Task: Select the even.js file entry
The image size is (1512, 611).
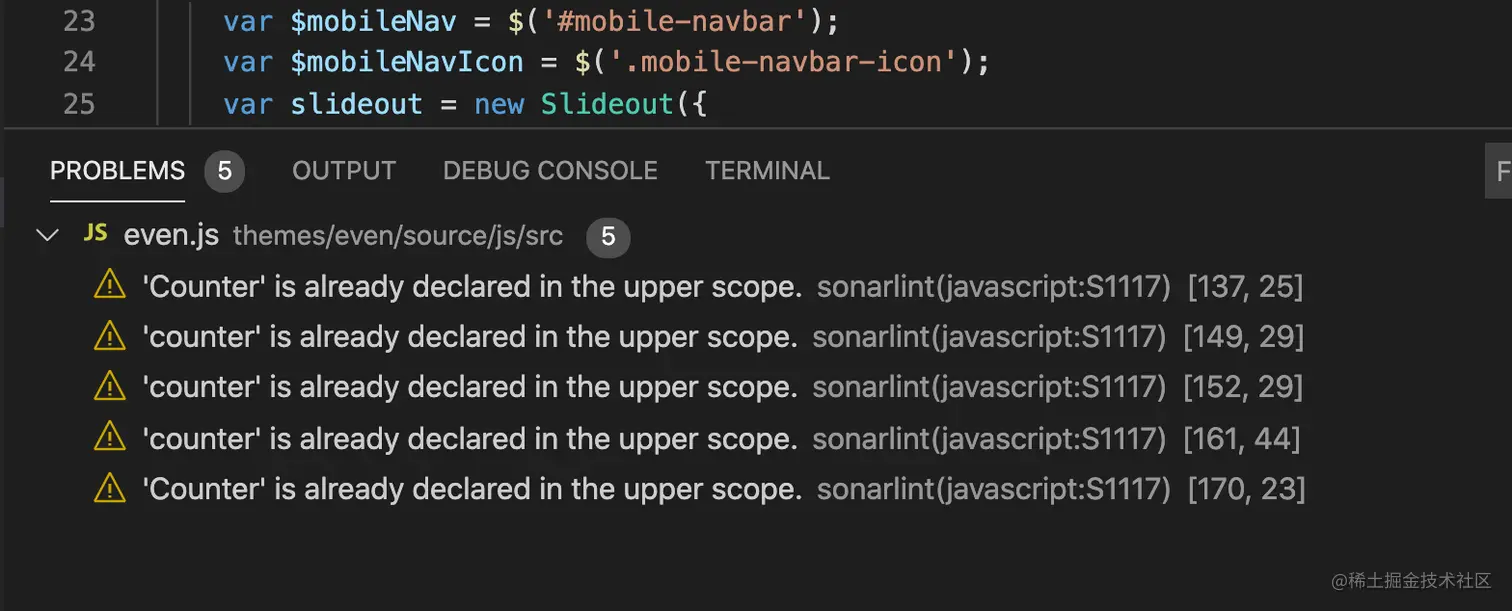Action: (171, 236)
